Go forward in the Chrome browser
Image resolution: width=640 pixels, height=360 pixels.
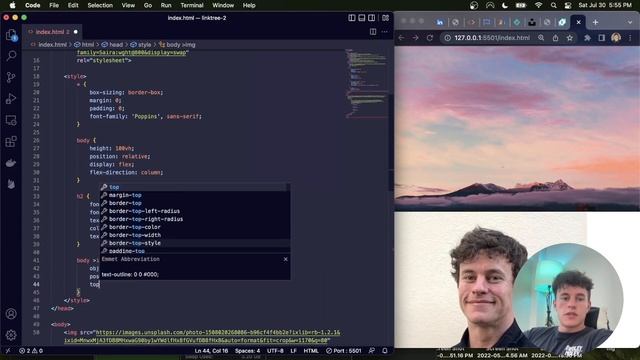[x=416, y=38]
